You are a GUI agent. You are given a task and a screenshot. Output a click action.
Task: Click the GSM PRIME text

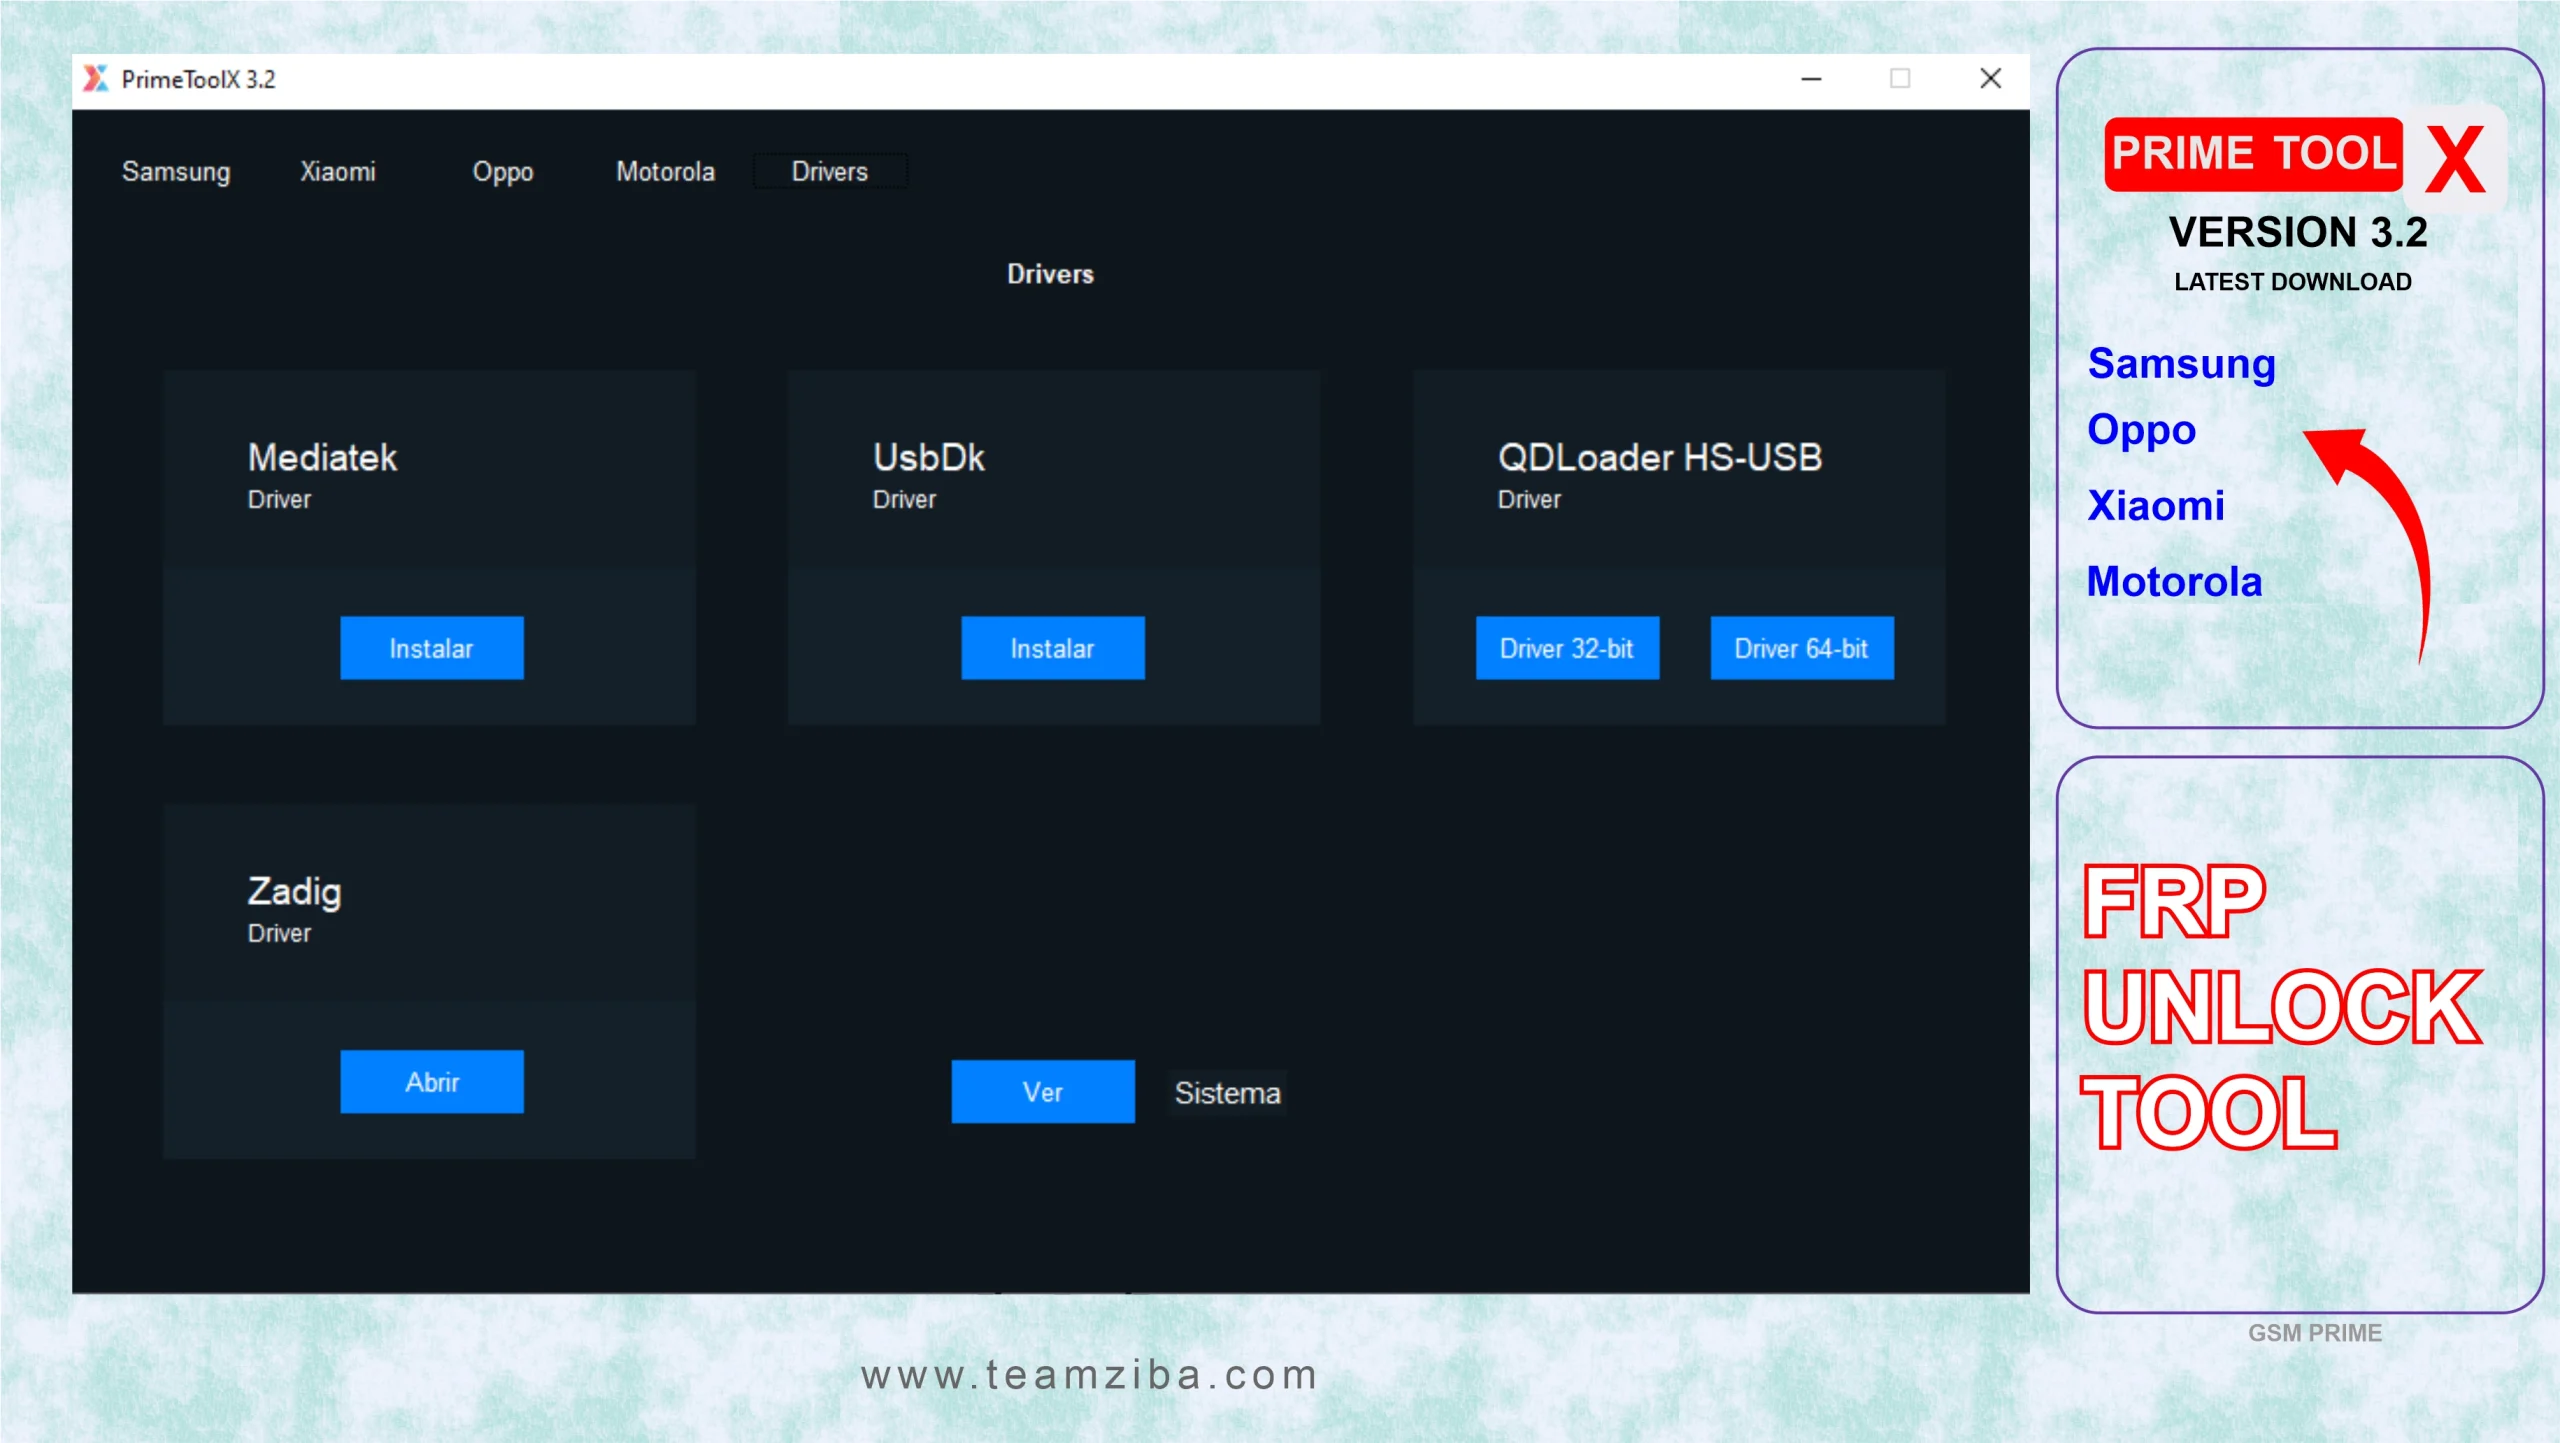[2315, 1333]
